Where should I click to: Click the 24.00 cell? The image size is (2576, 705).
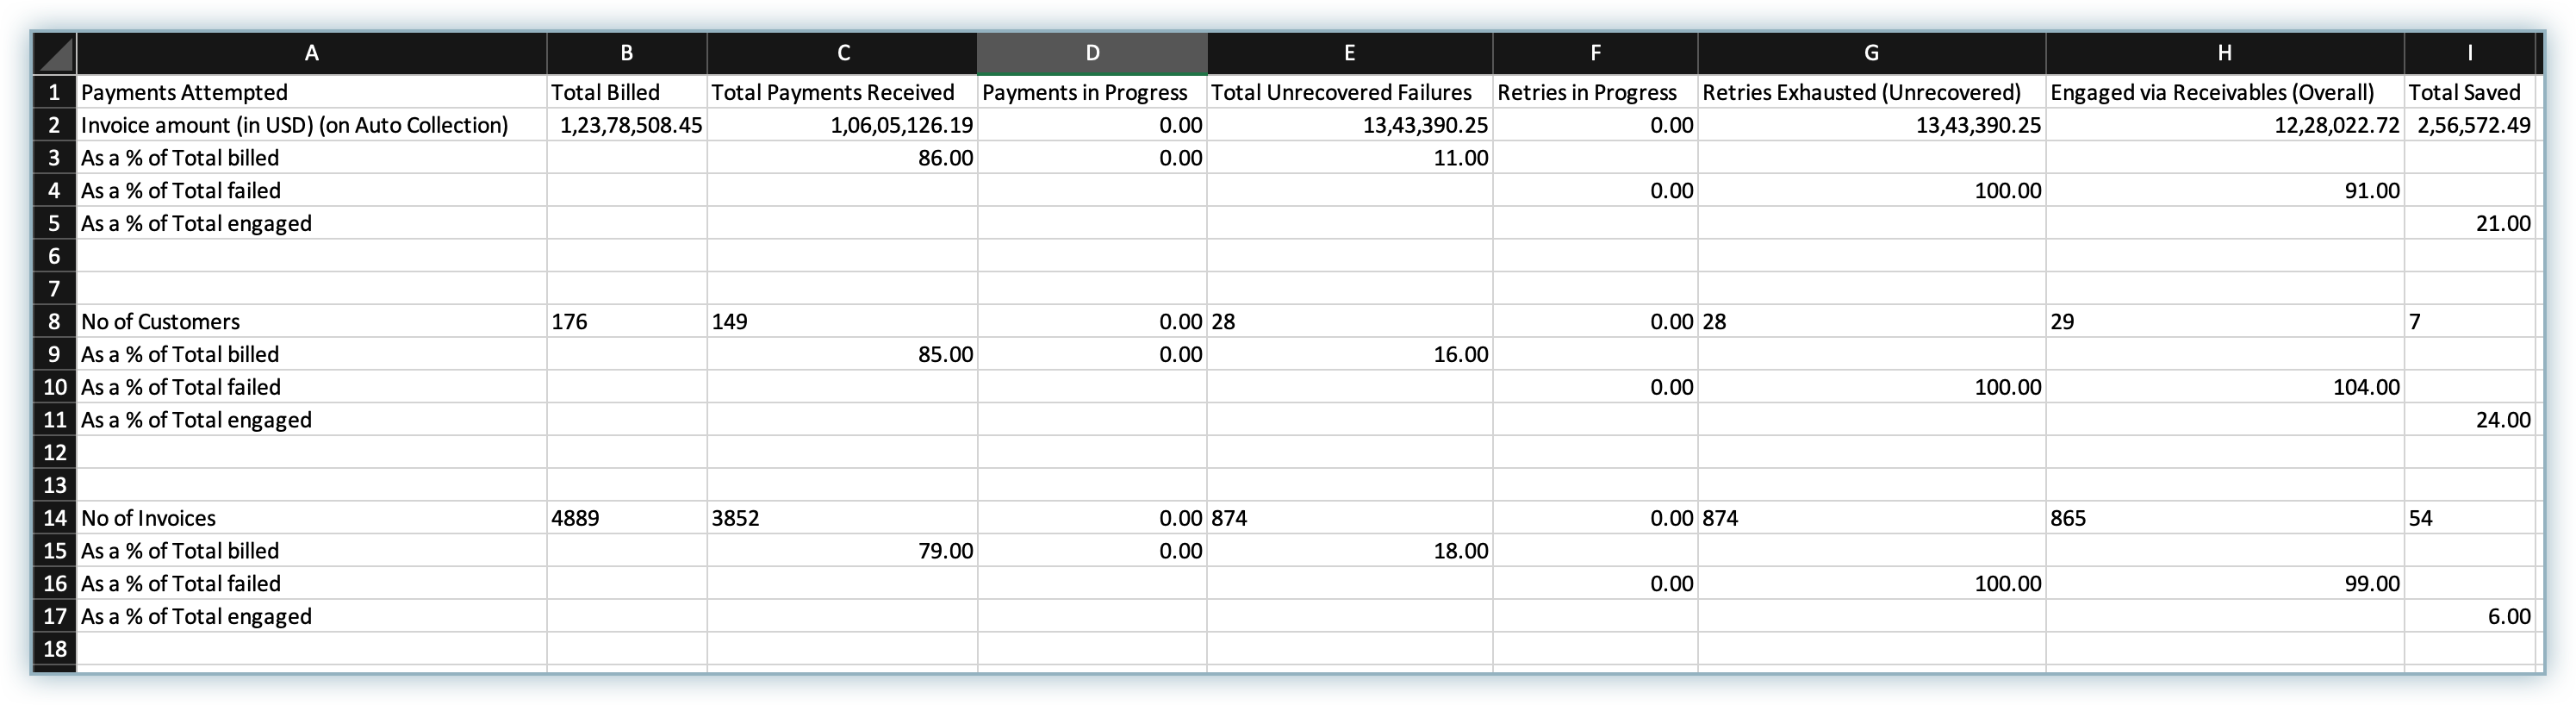click(2471, 420)
